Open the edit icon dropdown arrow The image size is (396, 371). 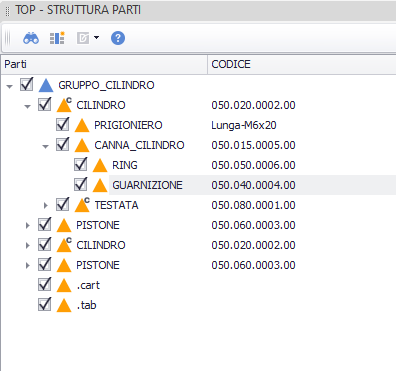[96, 38]
